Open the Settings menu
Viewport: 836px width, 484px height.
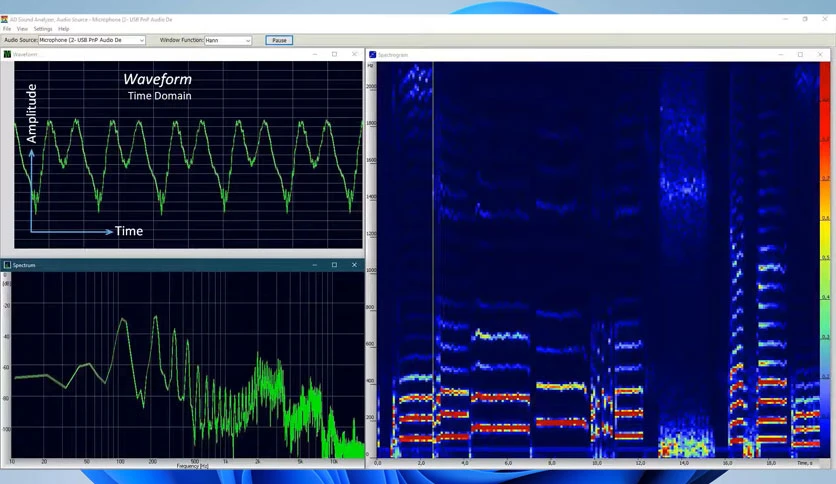coord(43,29)
